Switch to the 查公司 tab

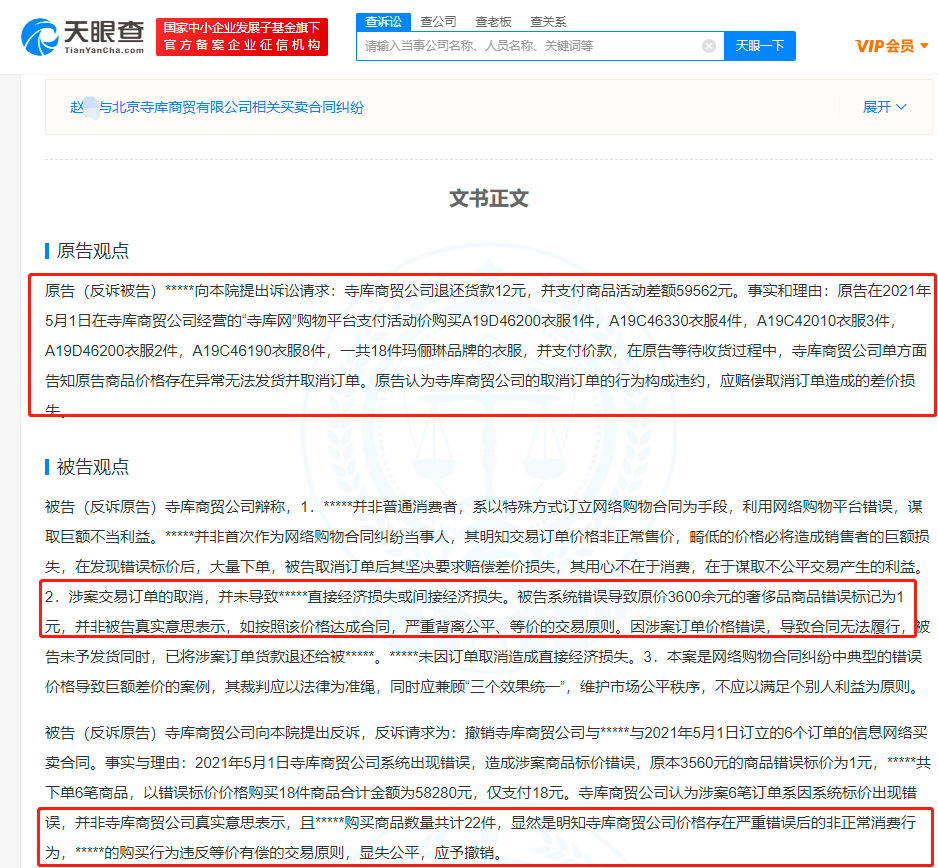pos(438,22)
